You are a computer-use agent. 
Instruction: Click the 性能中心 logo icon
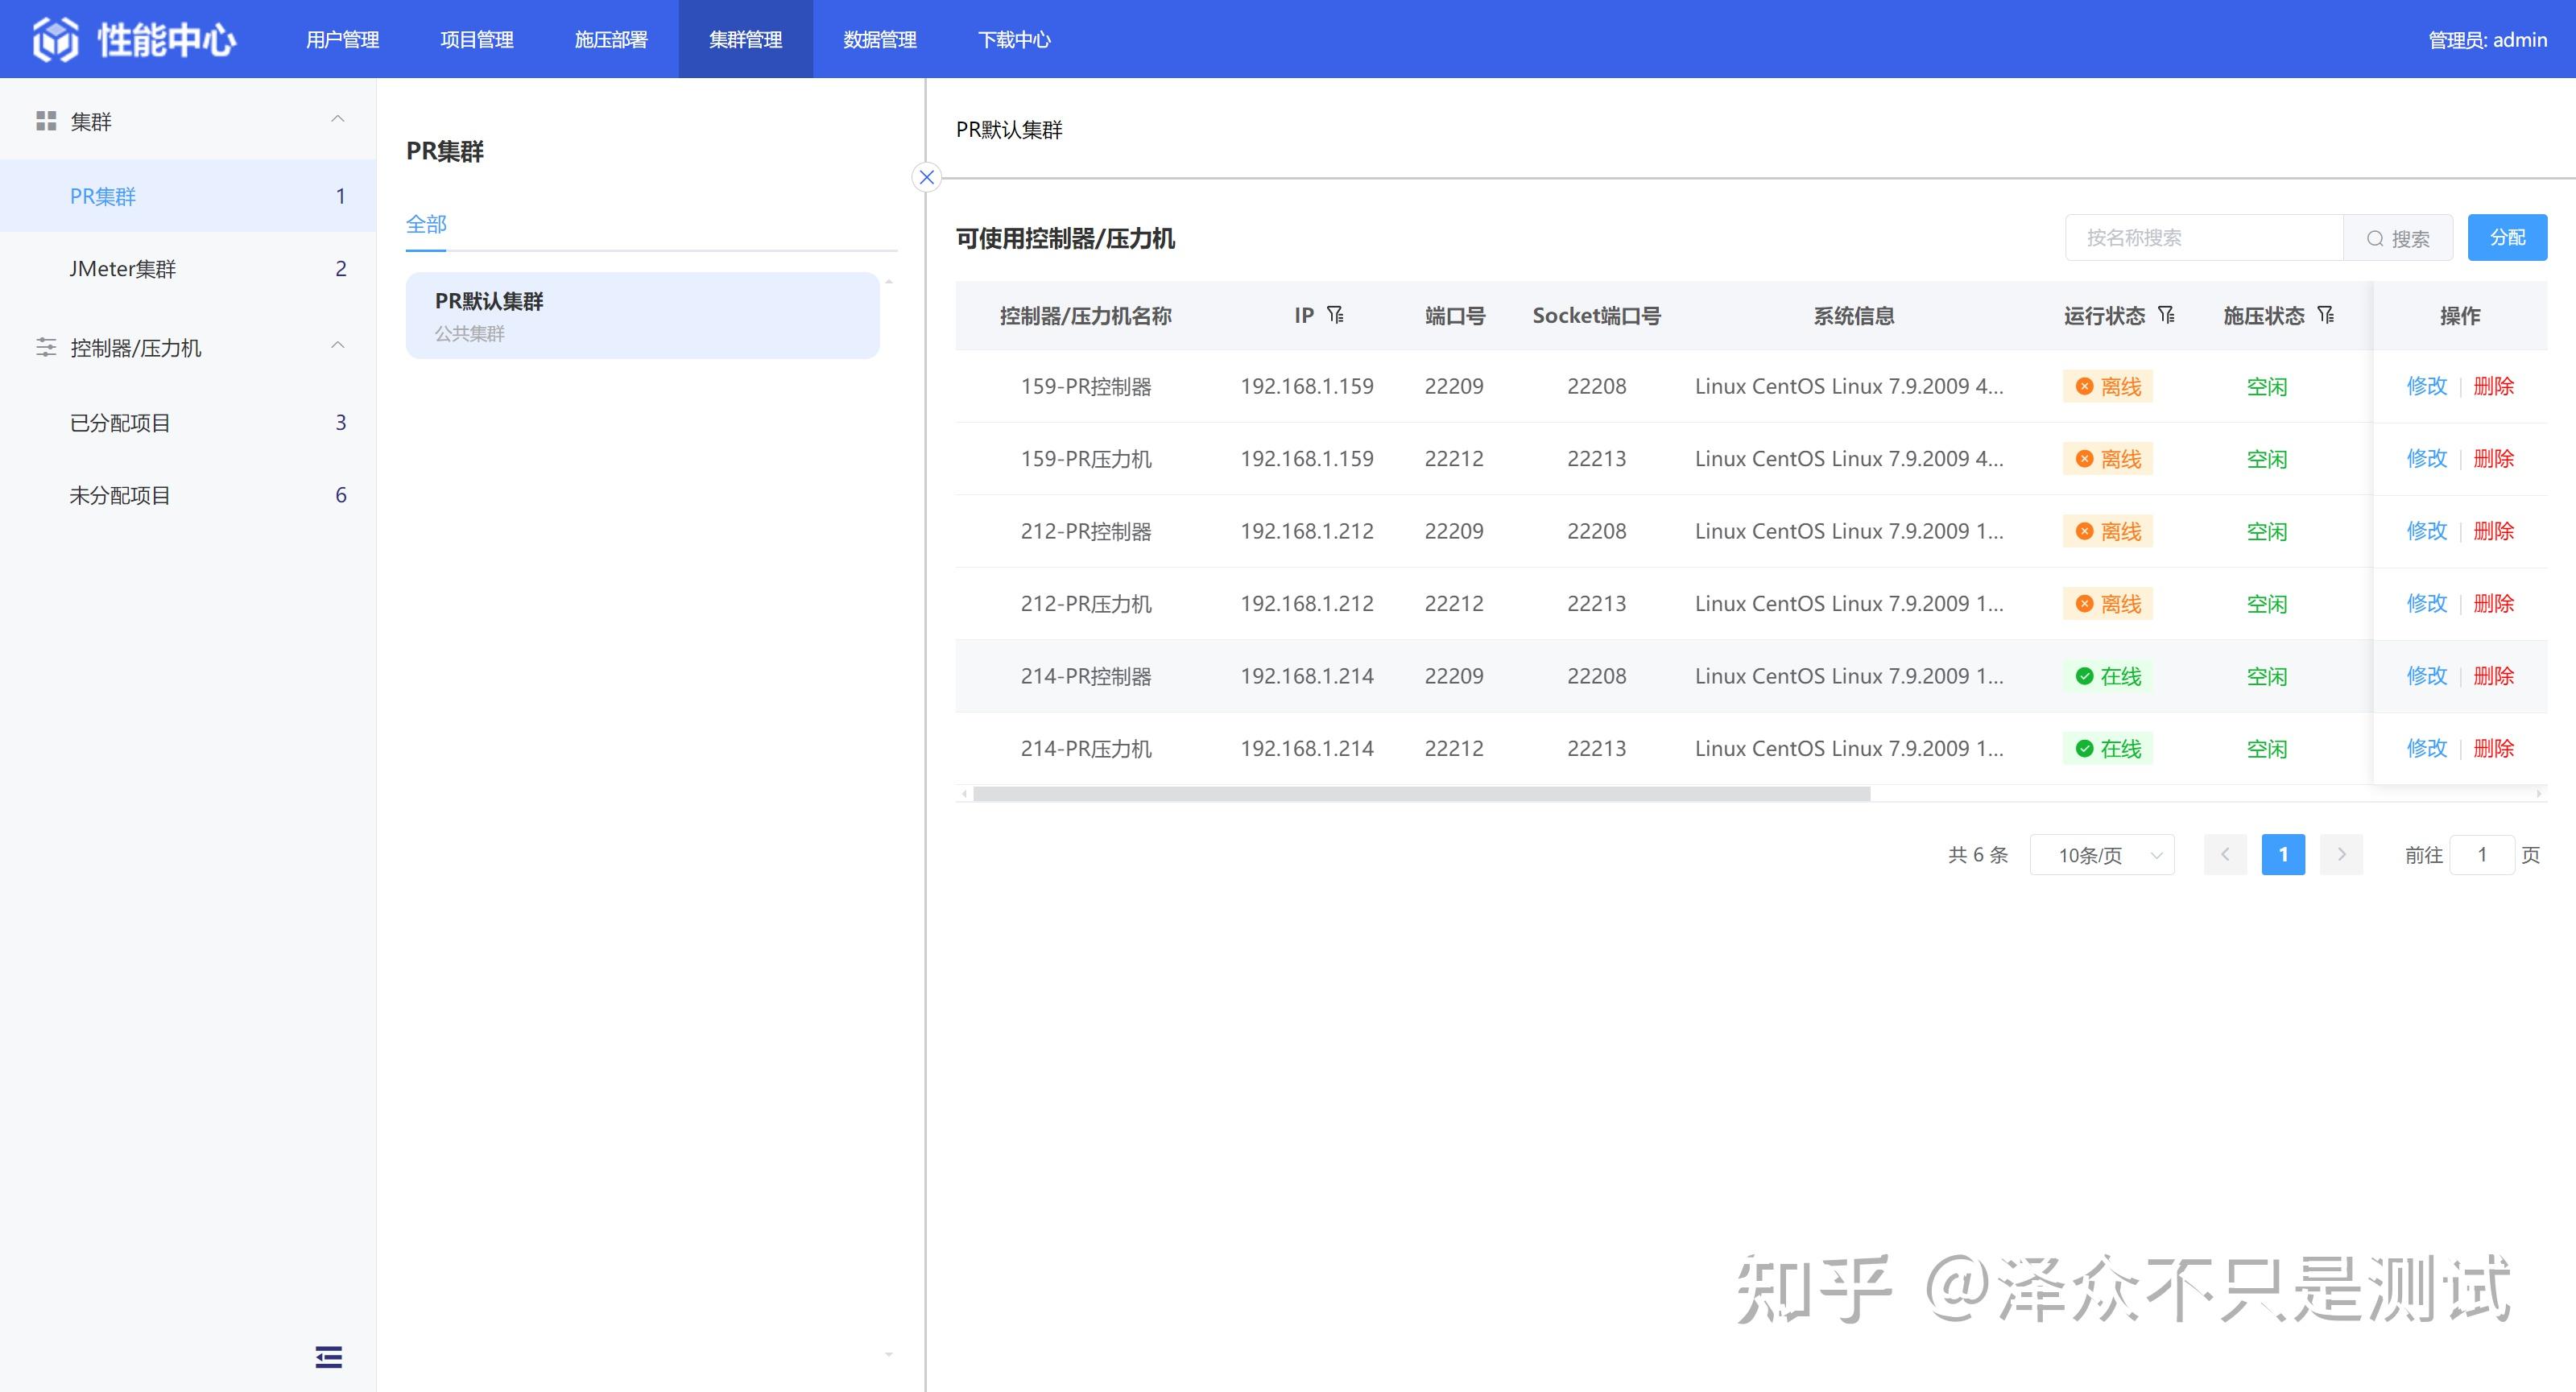click(x=55, y=39)
